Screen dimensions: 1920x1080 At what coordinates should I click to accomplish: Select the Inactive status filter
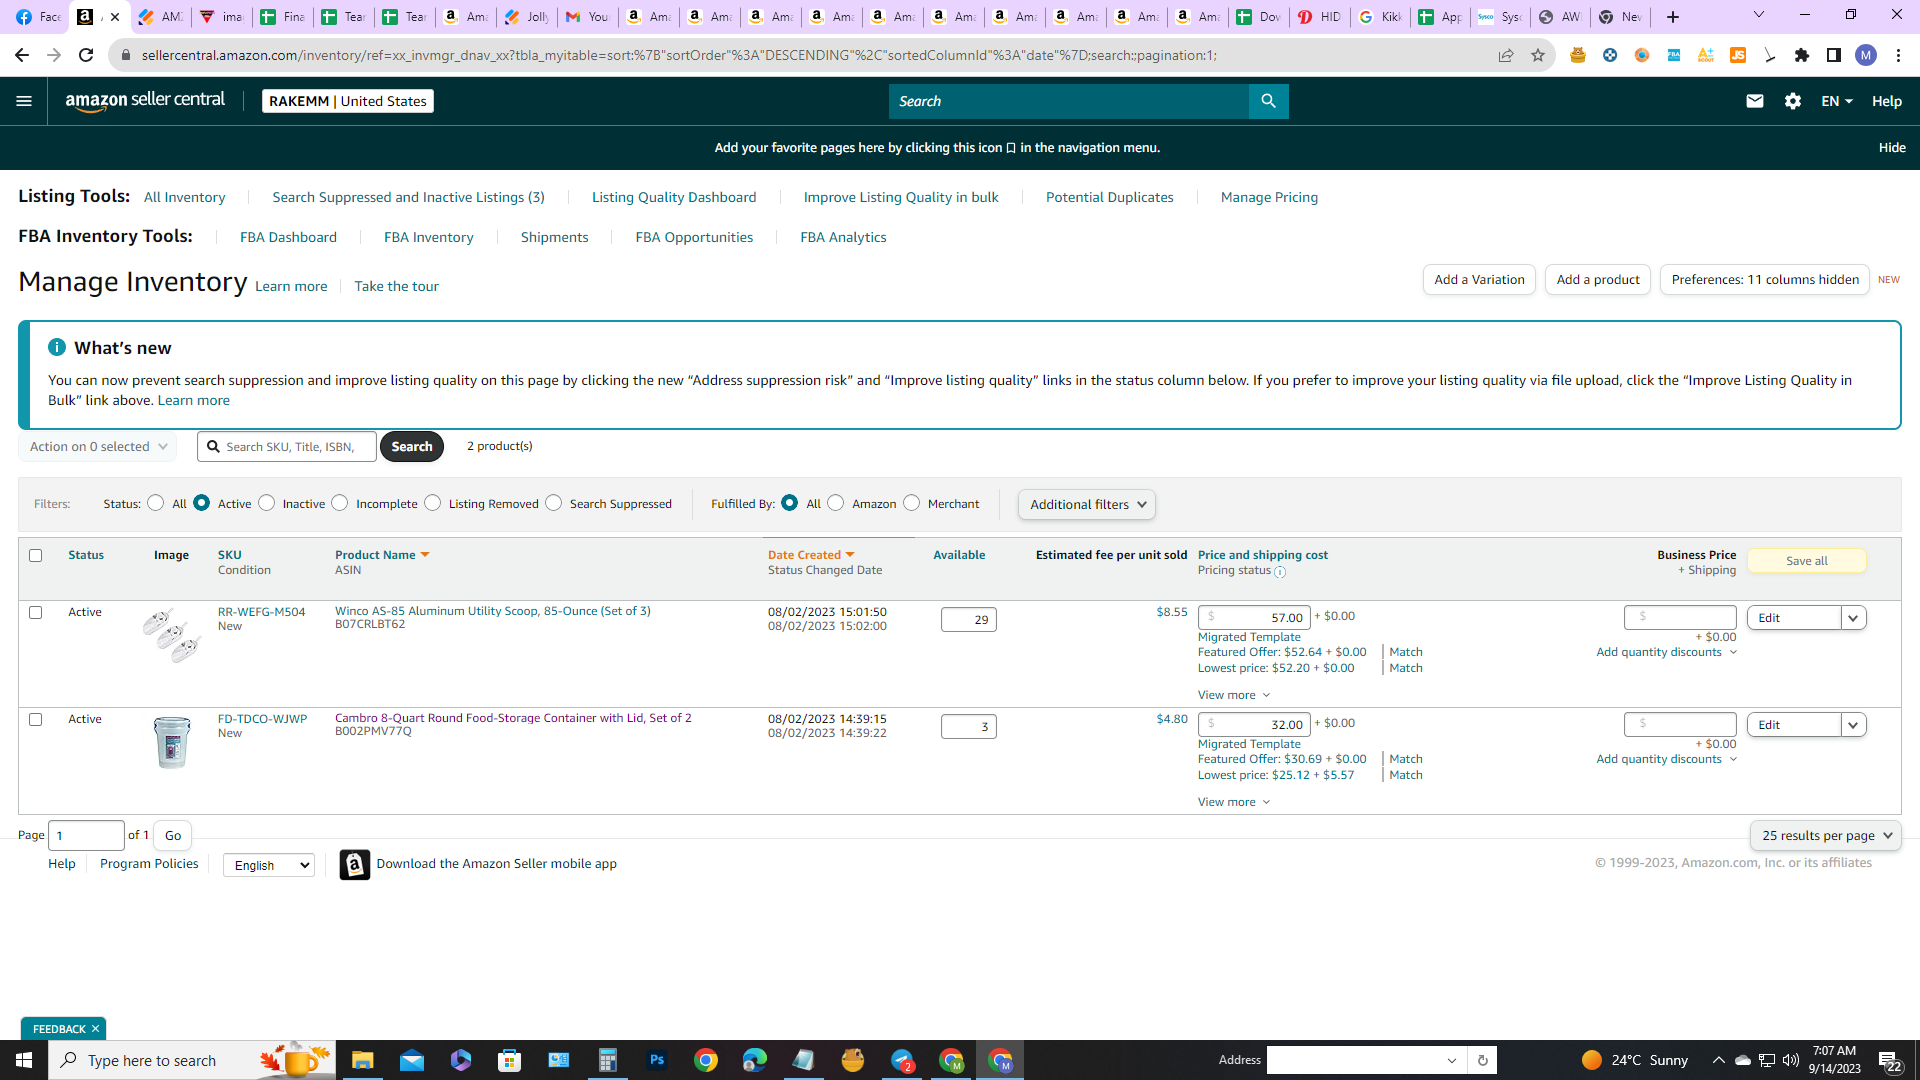pos(266,503)
